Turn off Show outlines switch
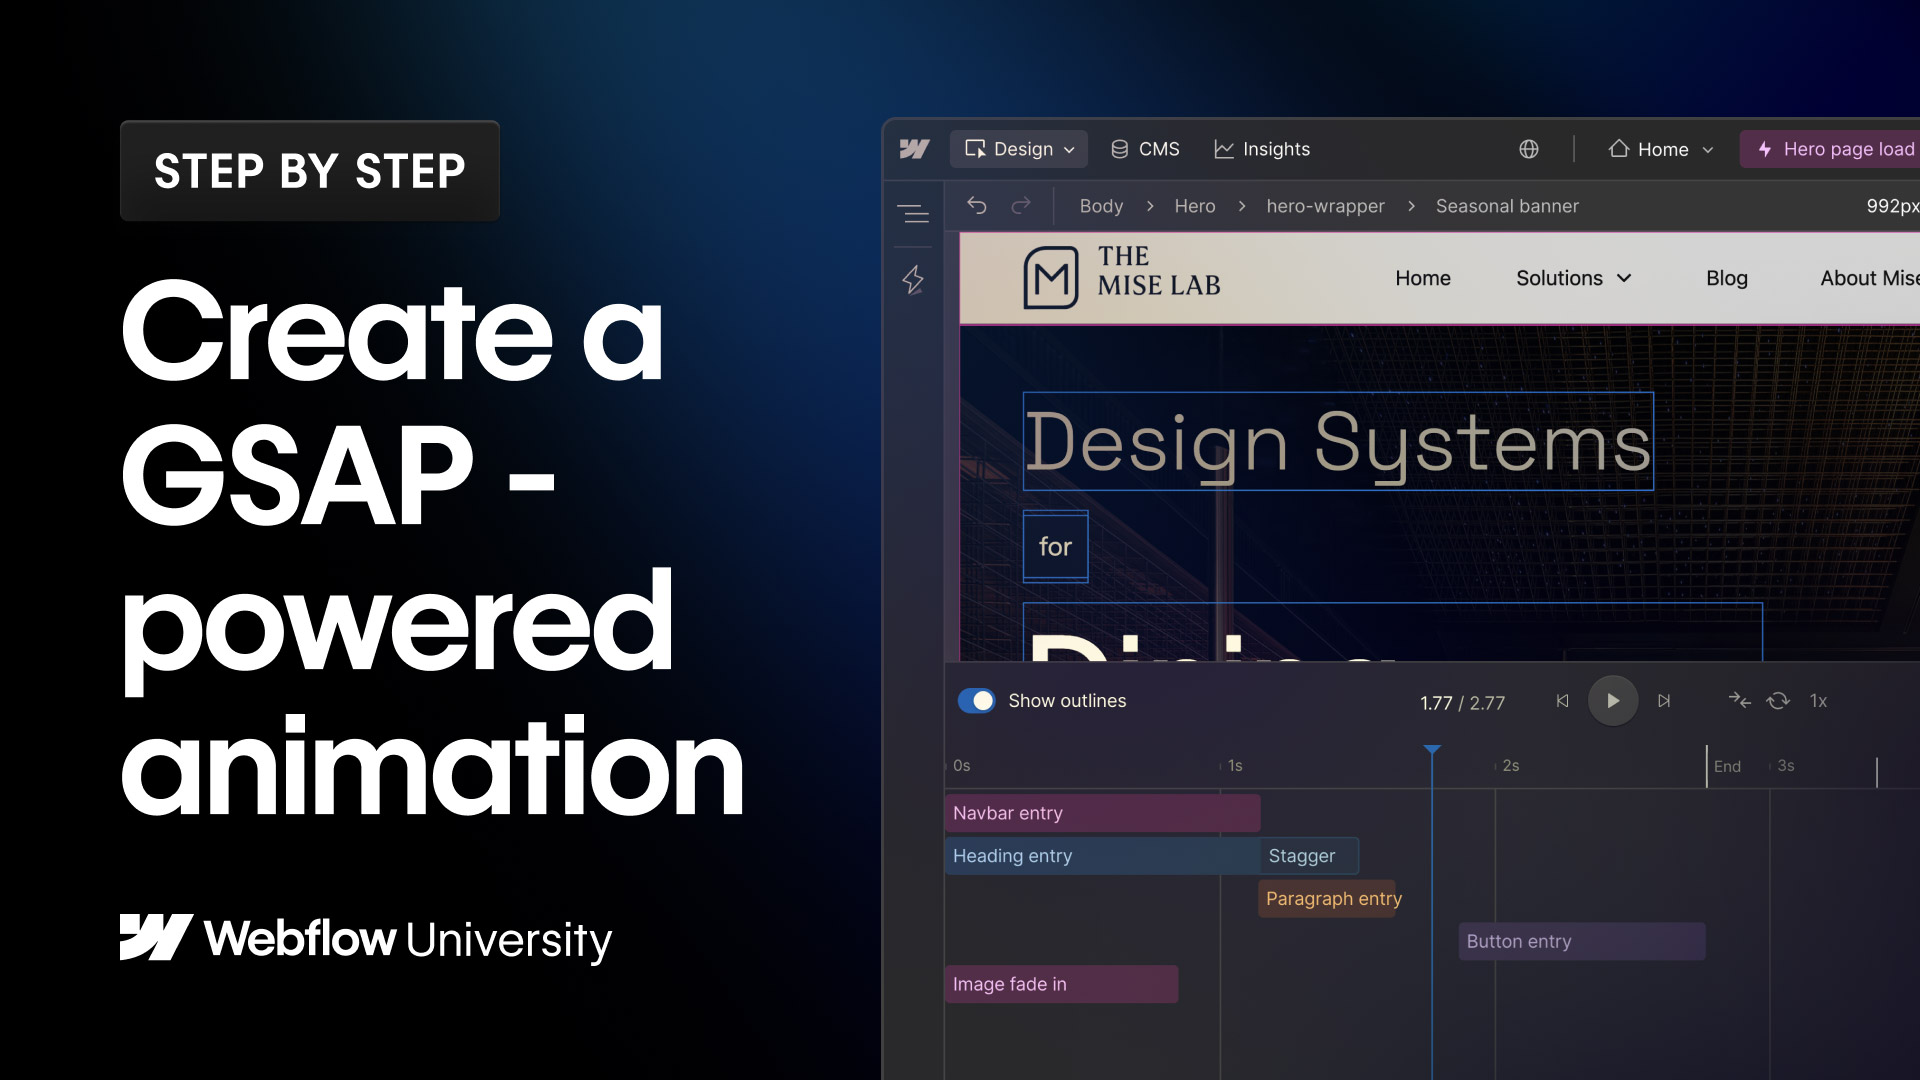The image size is (1920, 1080). coord(977,701)
